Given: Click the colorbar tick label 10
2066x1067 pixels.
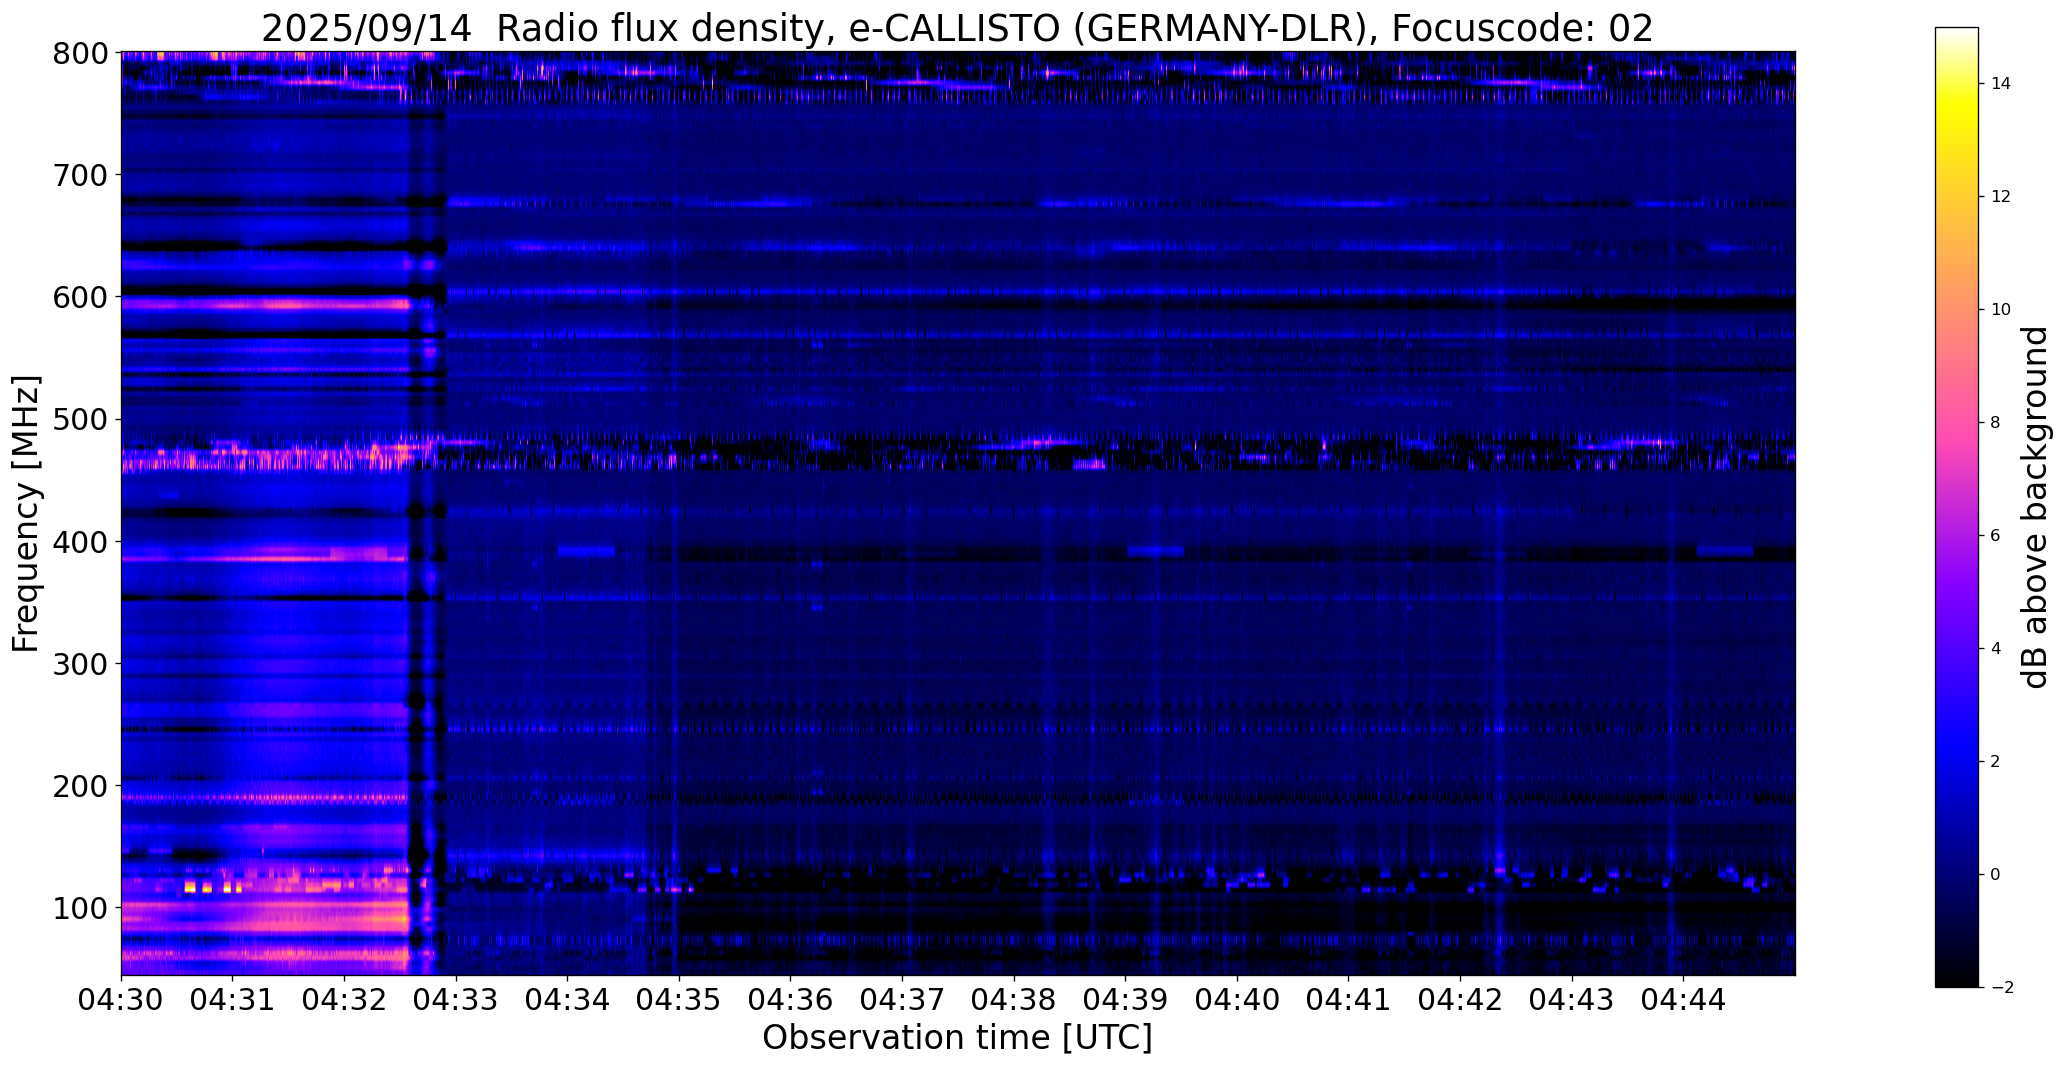Looking at the screenshot, I should pyautogui.click(x=2001, y=310).
